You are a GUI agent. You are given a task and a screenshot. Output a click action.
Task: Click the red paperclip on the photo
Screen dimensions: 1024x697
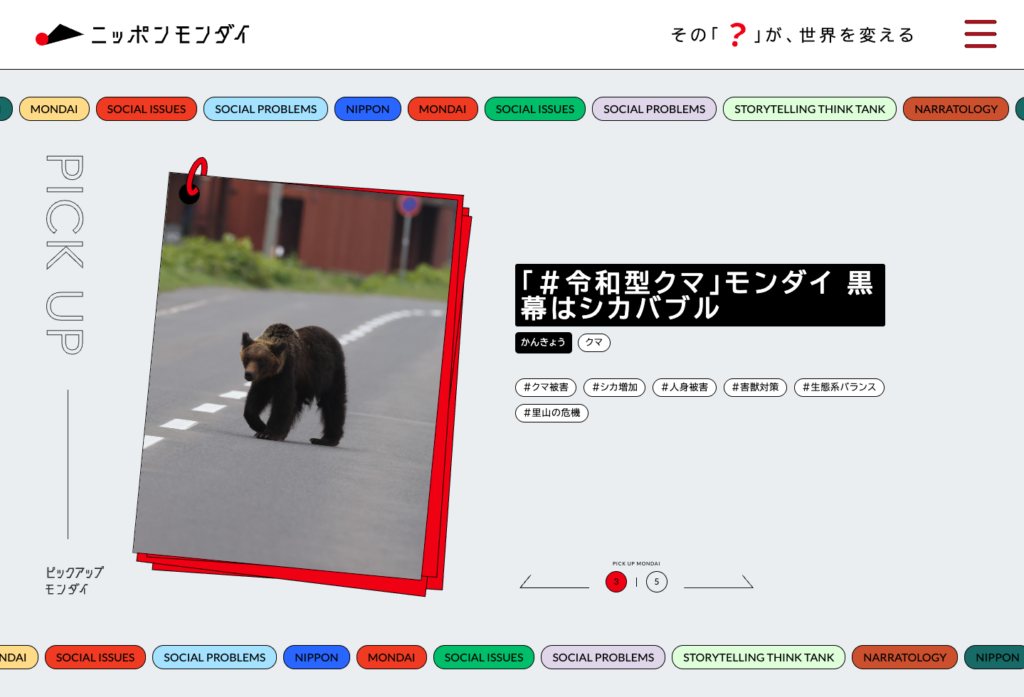click(x=195, y=180)
